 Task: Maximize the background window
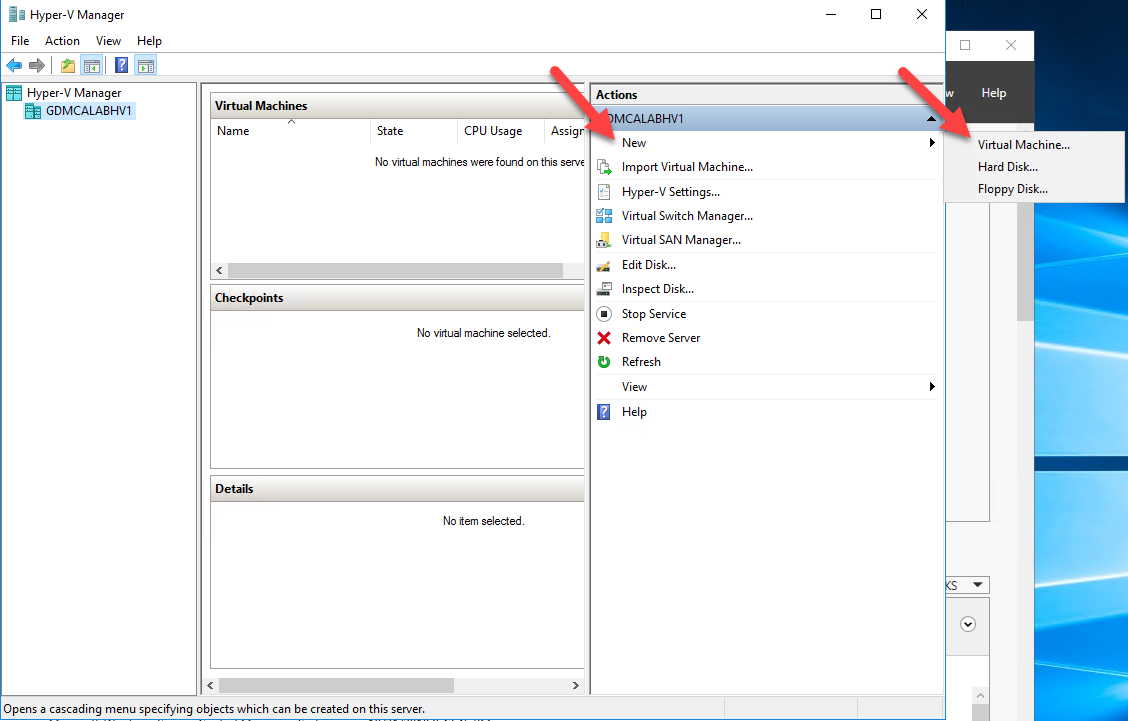tap(965, 45)
